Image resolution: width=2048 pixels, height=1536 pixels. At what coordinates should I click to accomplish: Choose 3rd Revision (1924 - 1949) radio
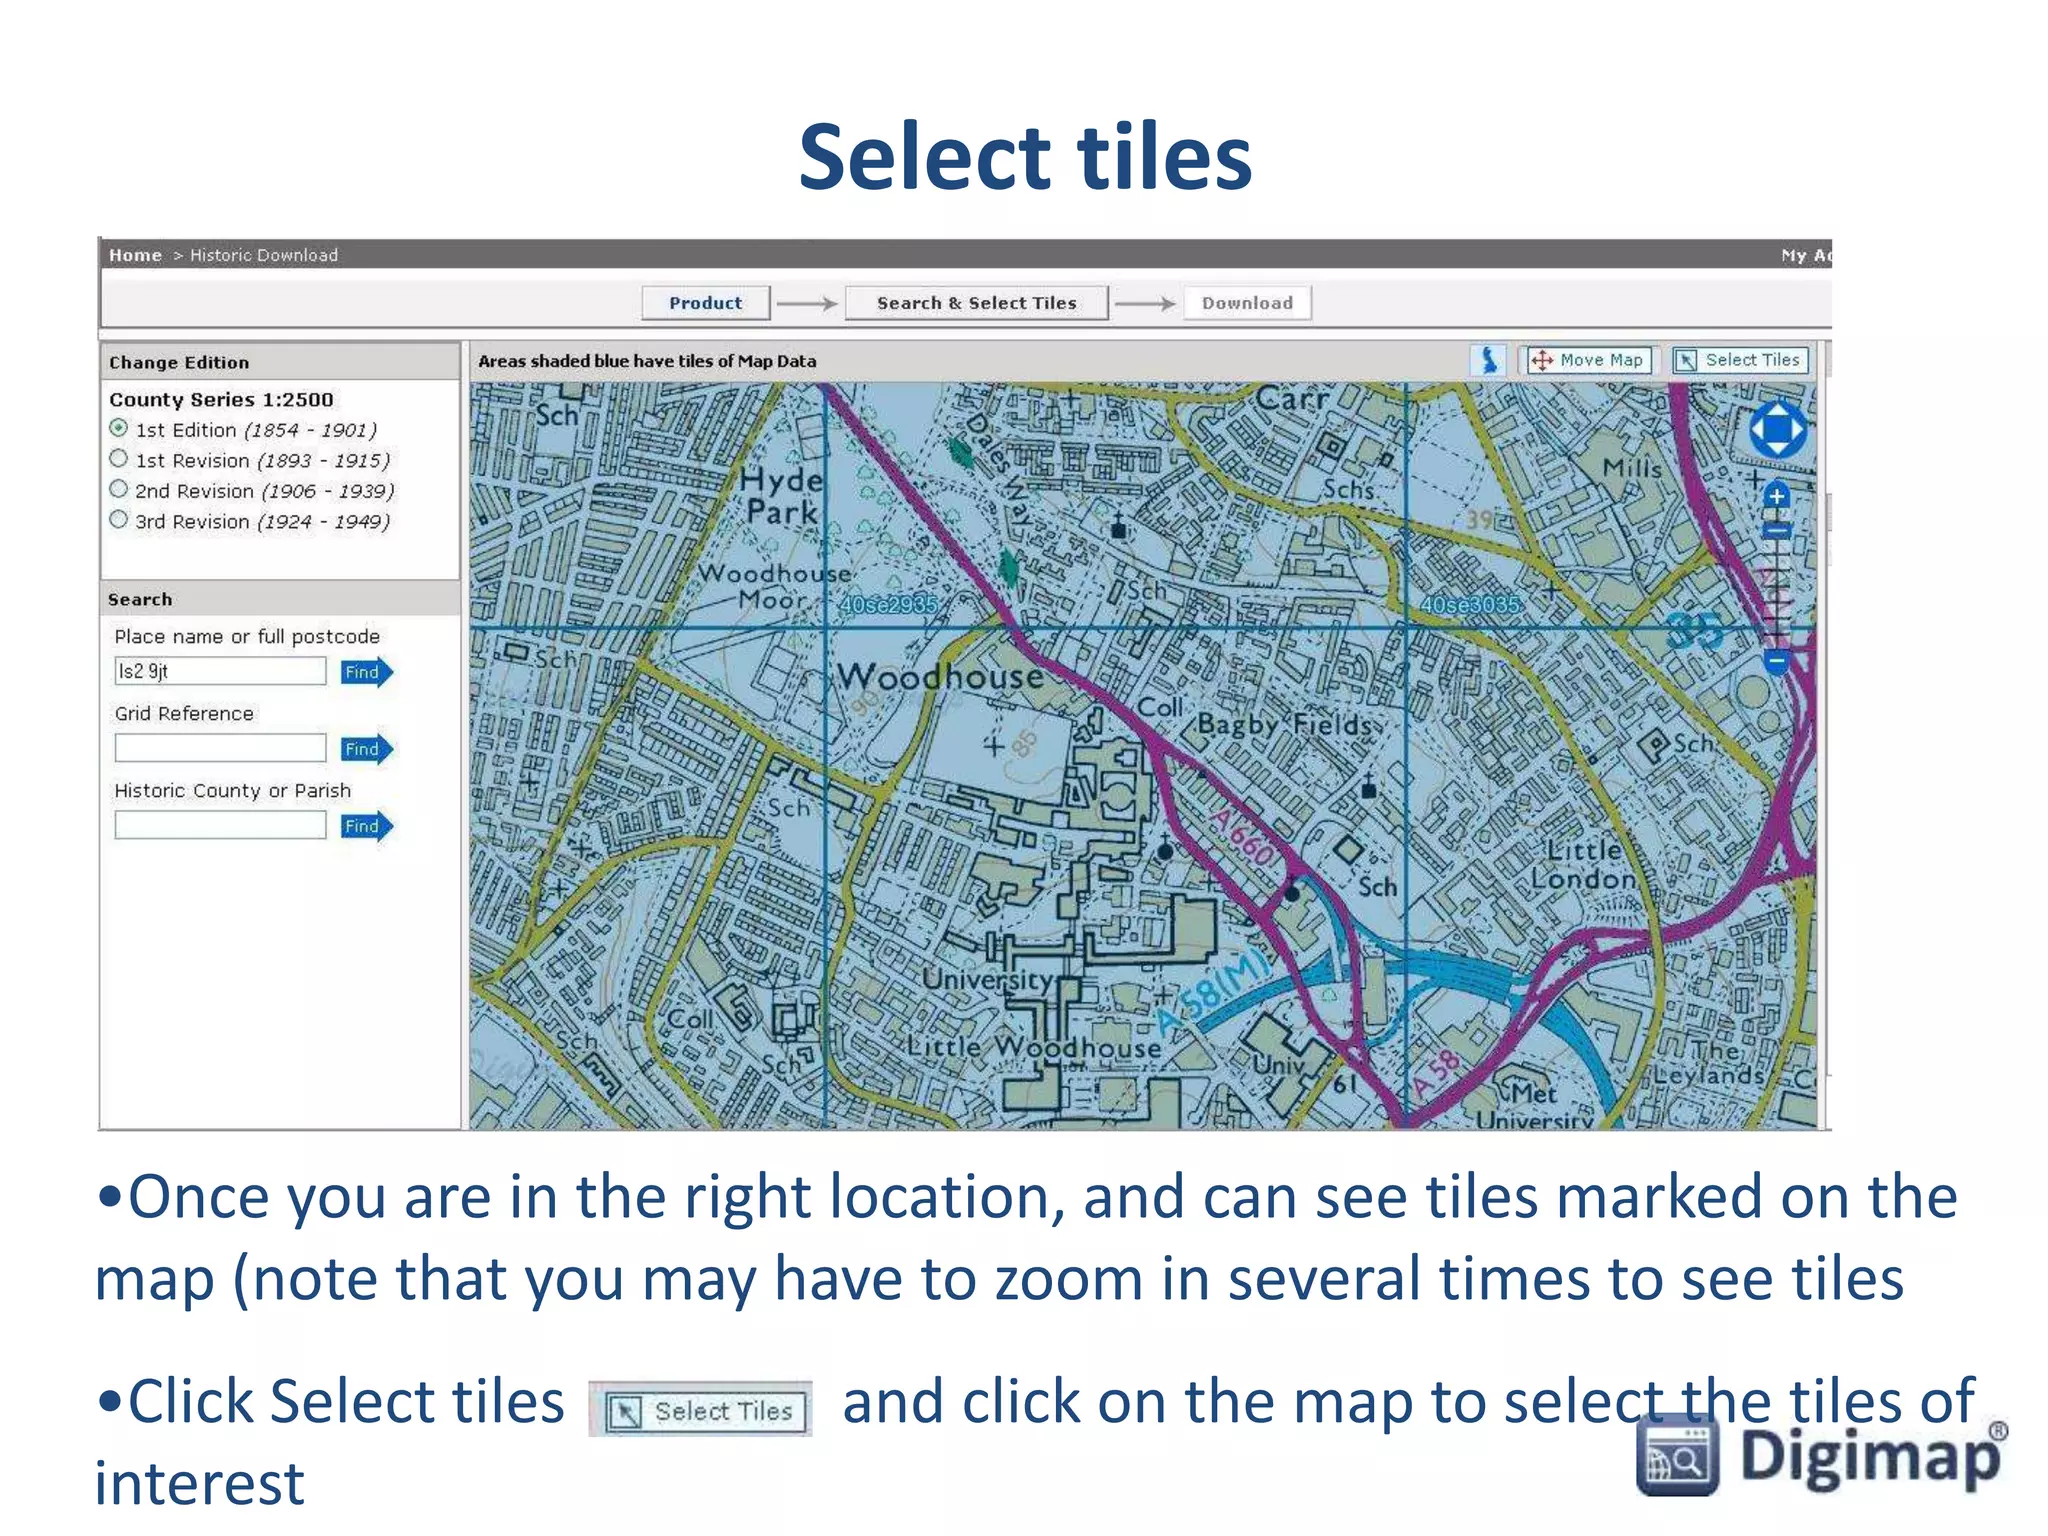(x=119, y=520)
